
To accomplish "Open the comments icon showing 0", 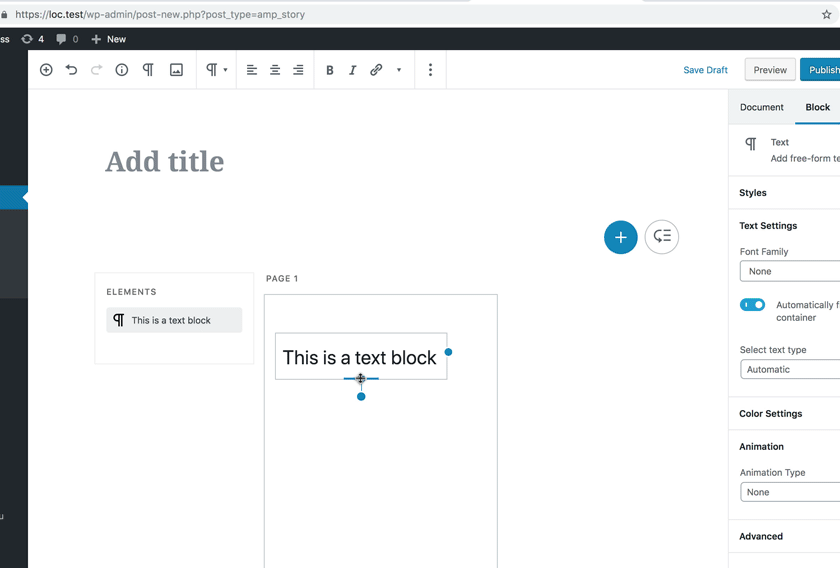I will click(68, 39).
